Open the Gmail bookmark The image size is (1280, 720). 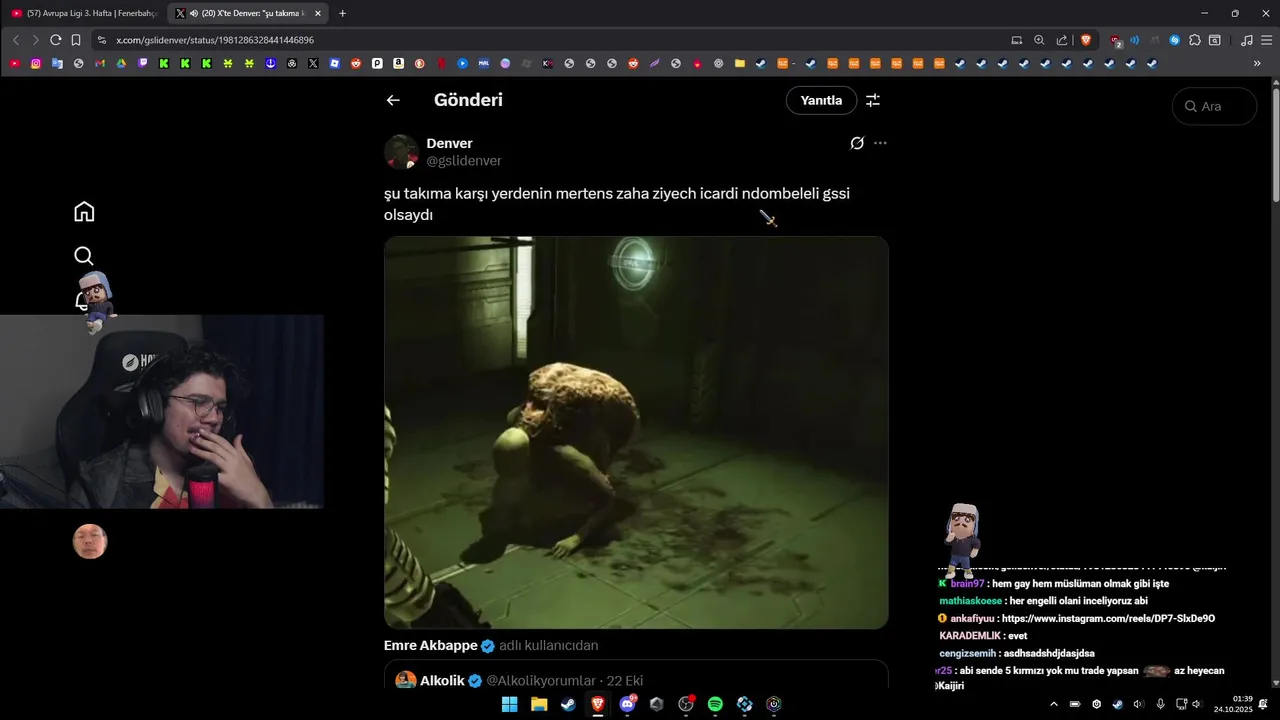100,63
